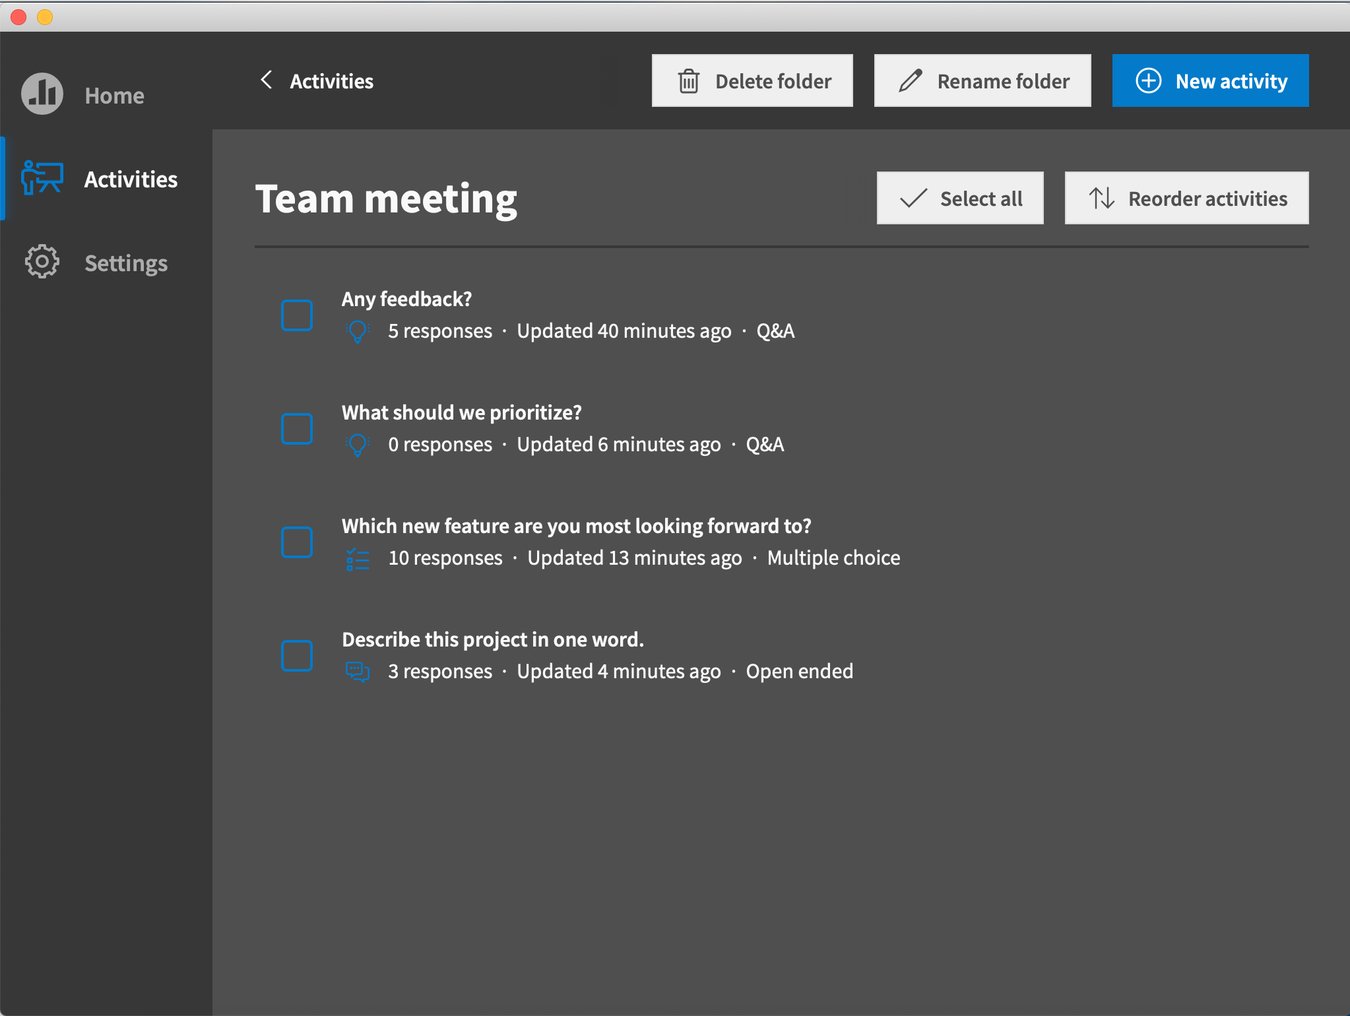1350x1016 pixels.
Task: Click the lightbulb icon under Any feedback?
Action: point(357,331)
